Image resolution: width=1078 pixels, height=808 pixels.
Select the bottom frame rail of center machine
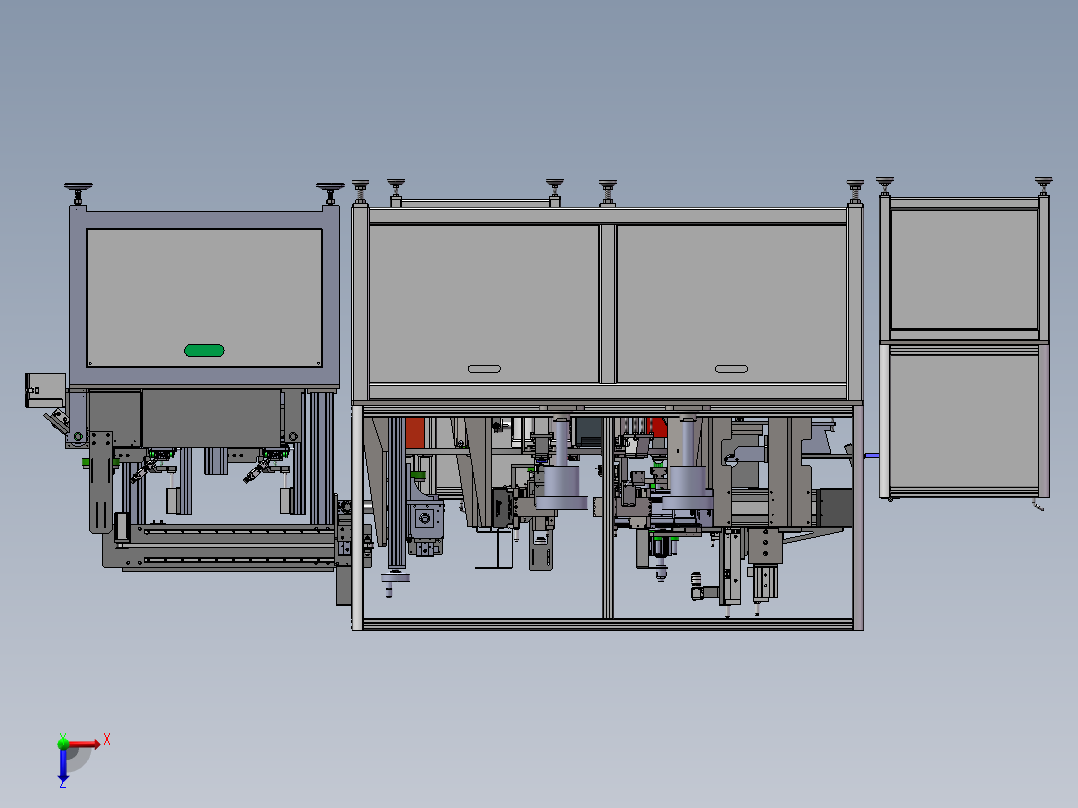click(608, 624)
